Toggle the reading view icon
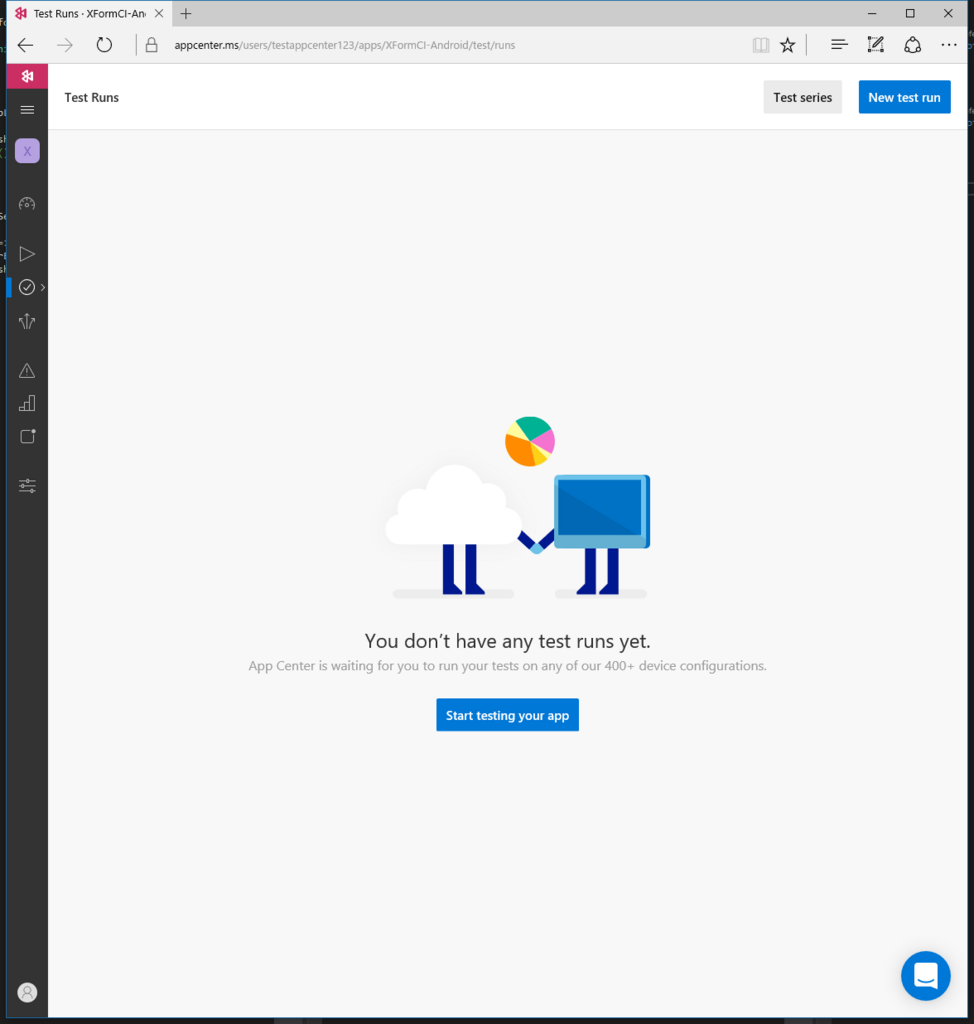Image resolution: width=974 pixels, height=1024 pixels. 760,45
